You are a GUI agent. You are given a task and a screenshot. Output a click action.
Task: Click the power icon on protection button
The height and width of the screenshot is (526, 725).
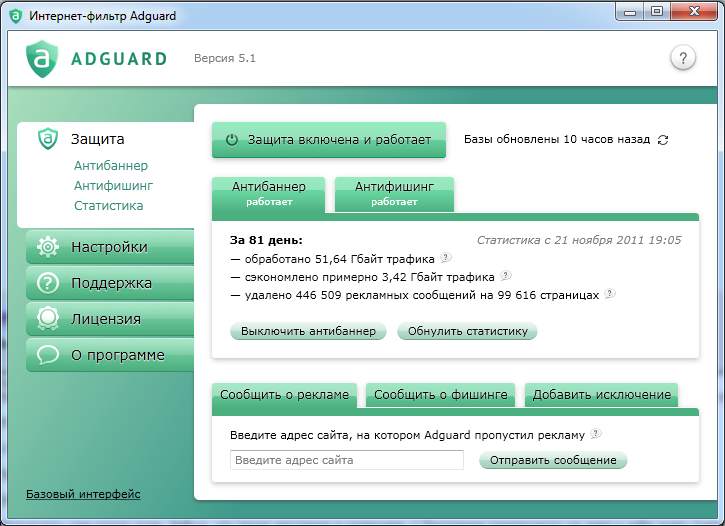[x=232, y=140]
